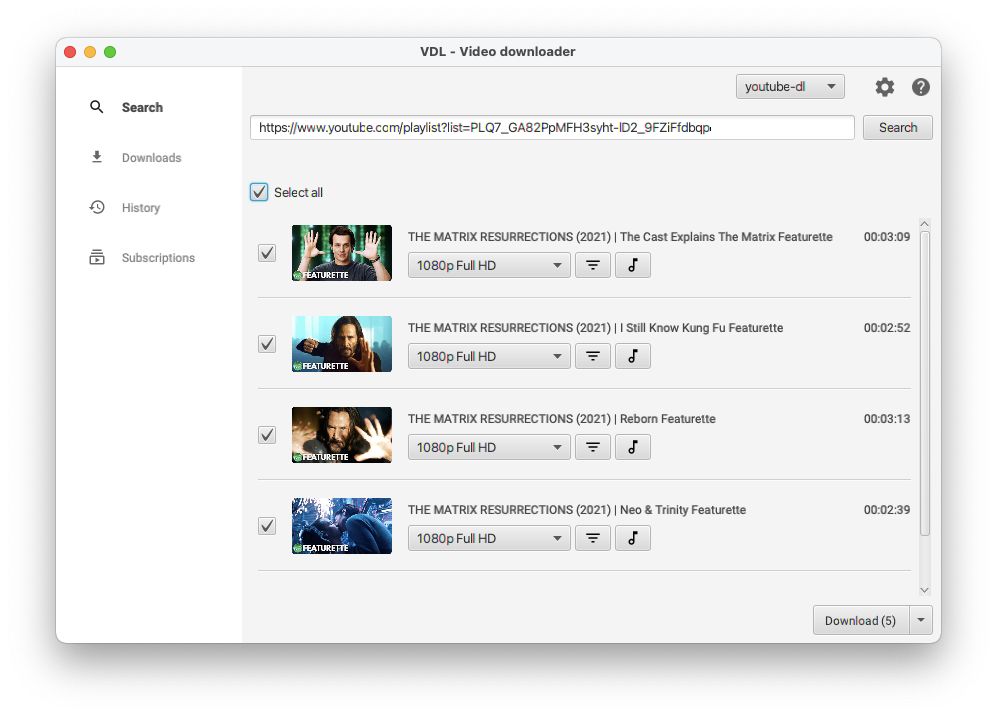The image size is (997, 717).
Task: Open the I Still Know Kung Fu thumbnail
Action: (x=341, y=344)
